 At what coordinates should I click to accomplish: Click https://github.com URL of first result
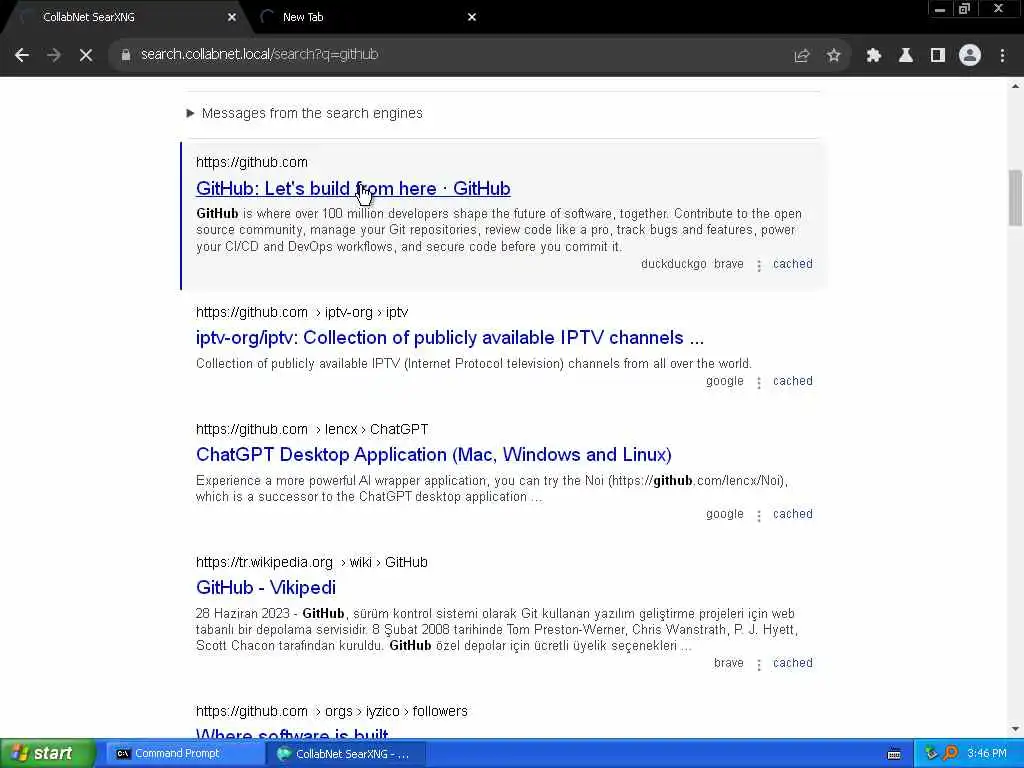[x=251, y=162]
